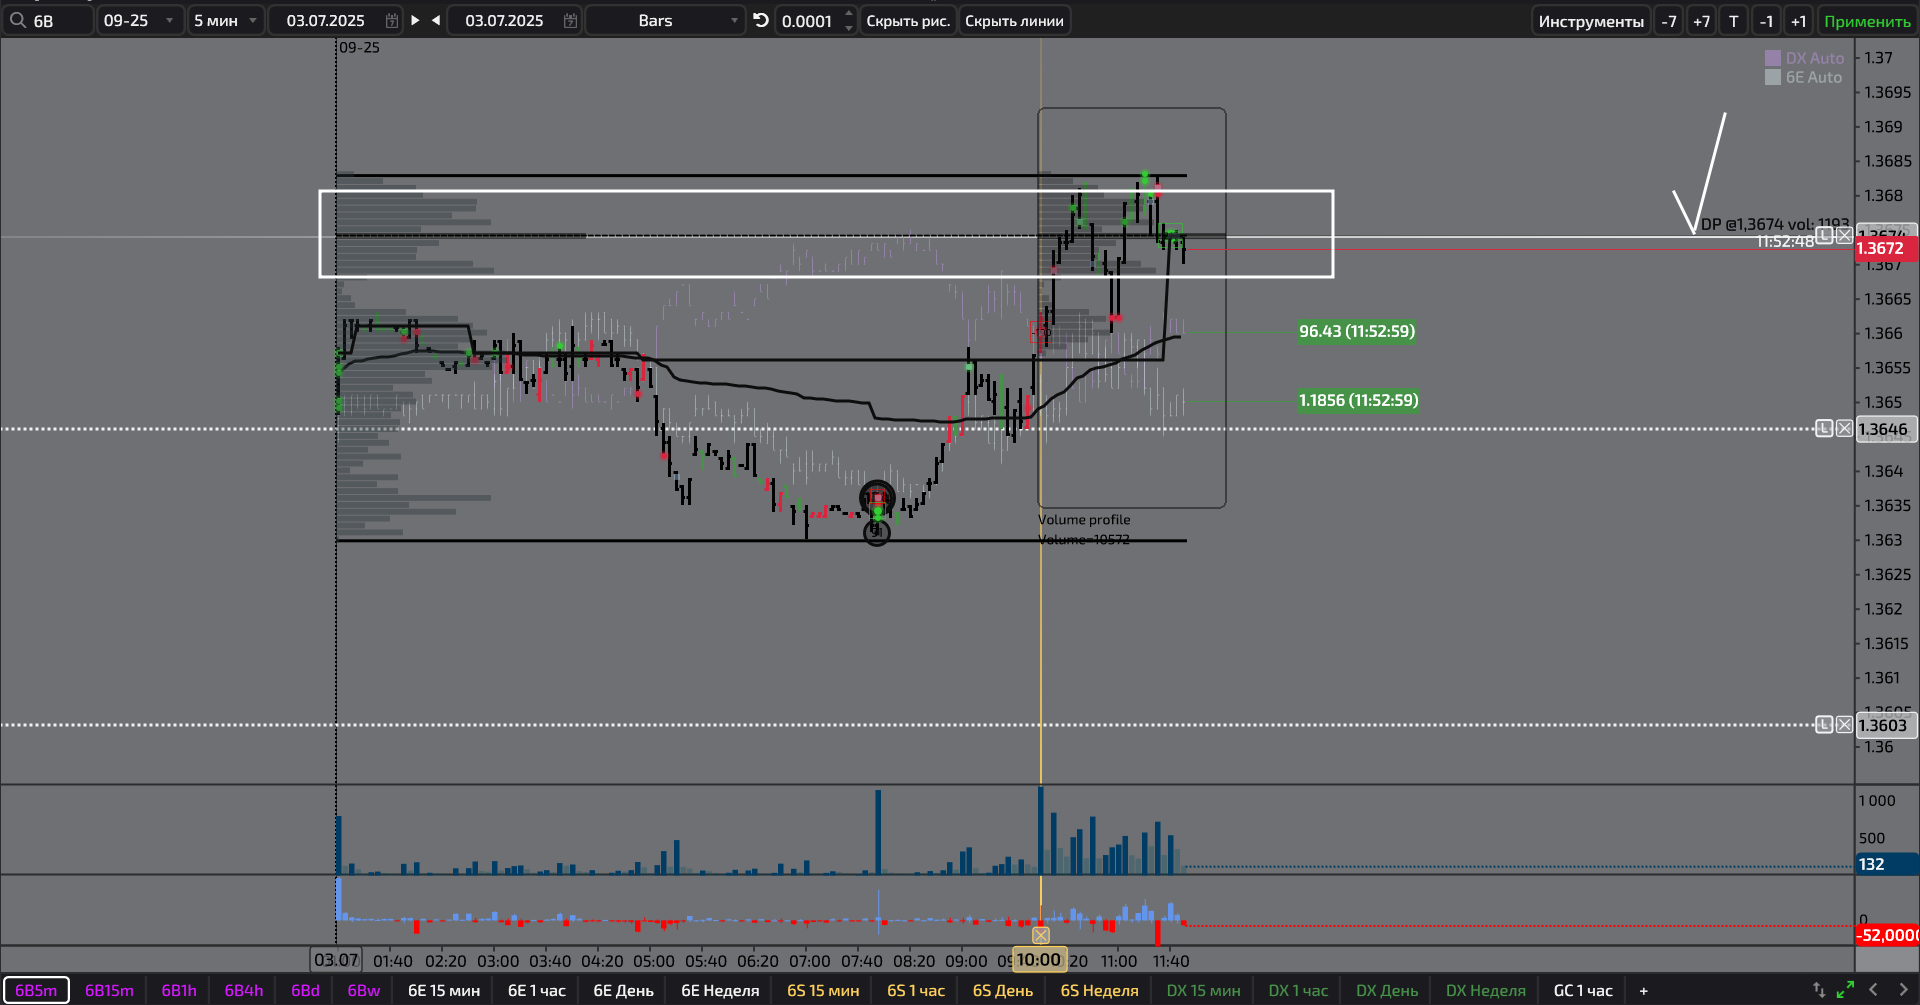Open the Bars chart type dropdown
The width and height of the screenshot is (1920, 1005).
coord(665,20)
